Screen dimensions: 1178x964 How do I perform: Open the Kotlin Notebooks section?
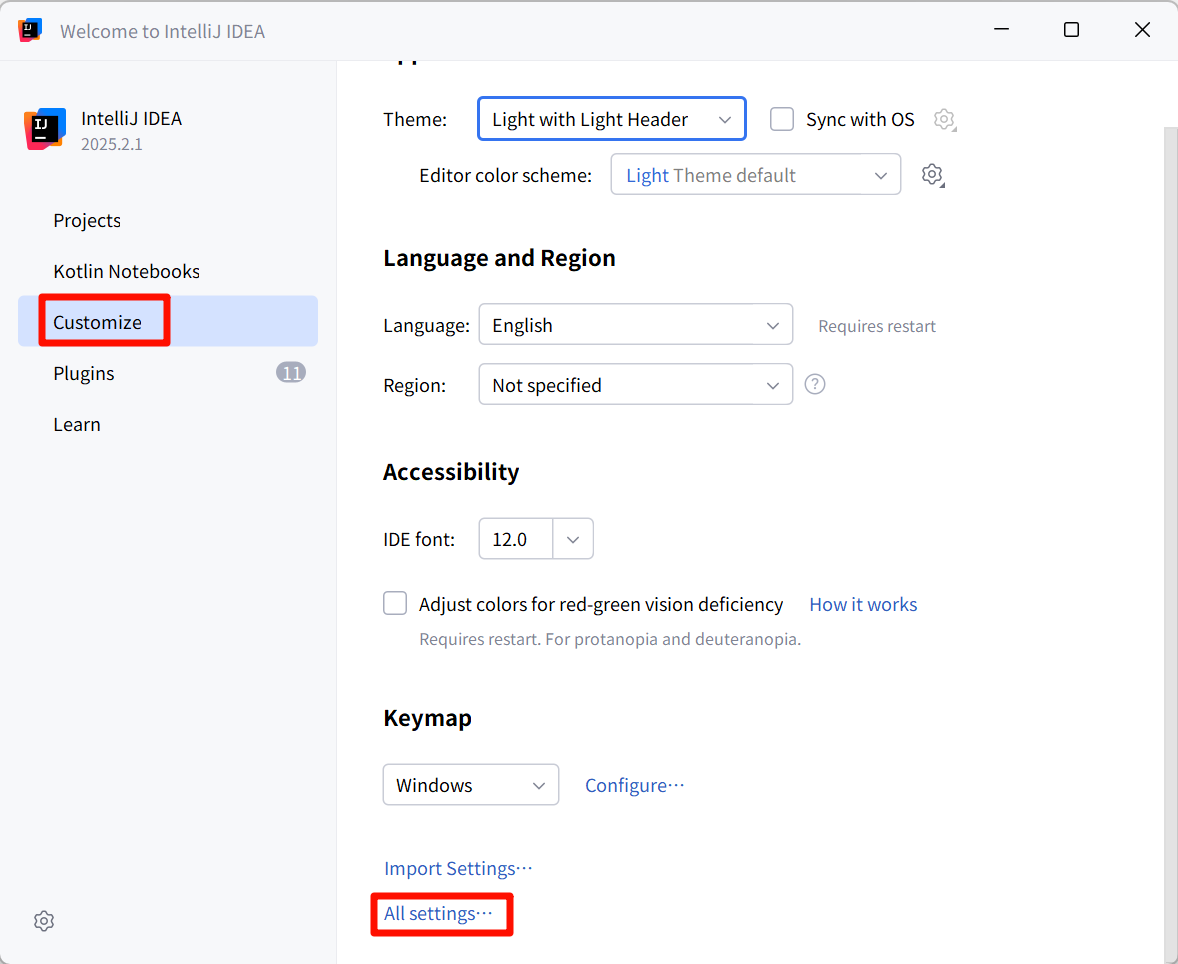126,272
